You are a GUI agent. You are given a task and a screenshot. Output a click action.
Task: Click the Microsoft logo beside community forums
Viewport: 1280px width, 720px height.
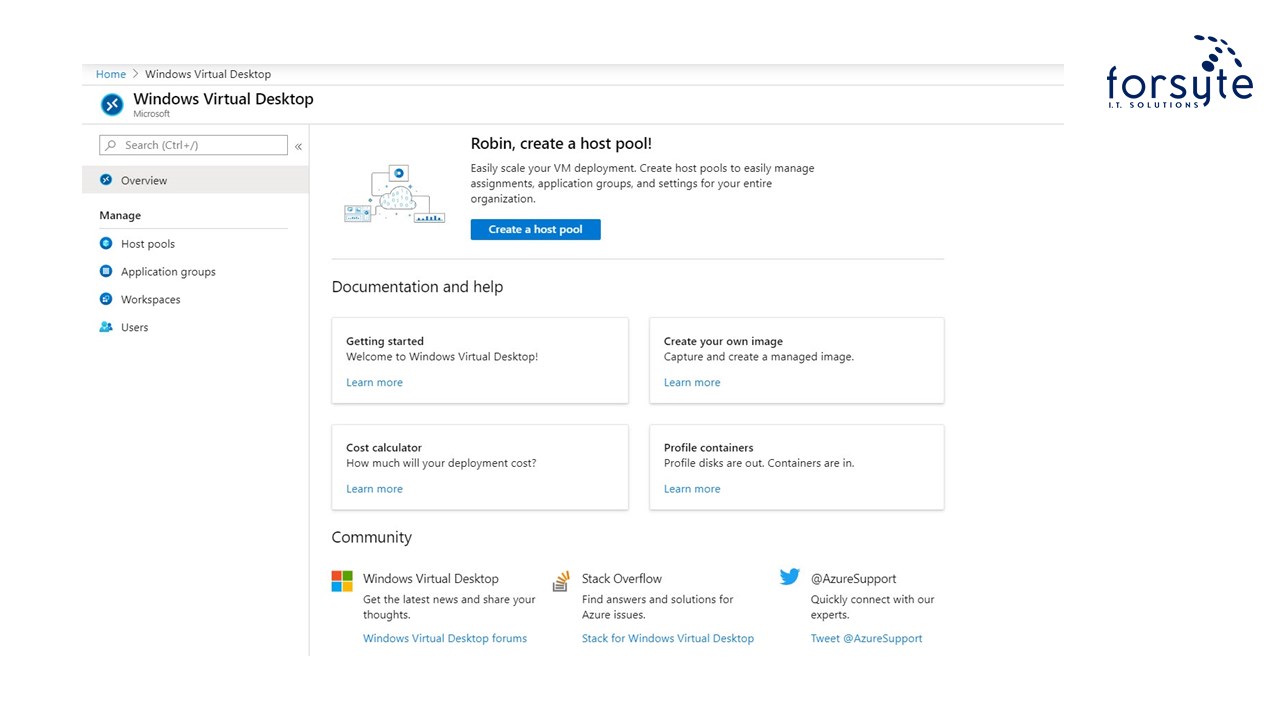(341, 579)
